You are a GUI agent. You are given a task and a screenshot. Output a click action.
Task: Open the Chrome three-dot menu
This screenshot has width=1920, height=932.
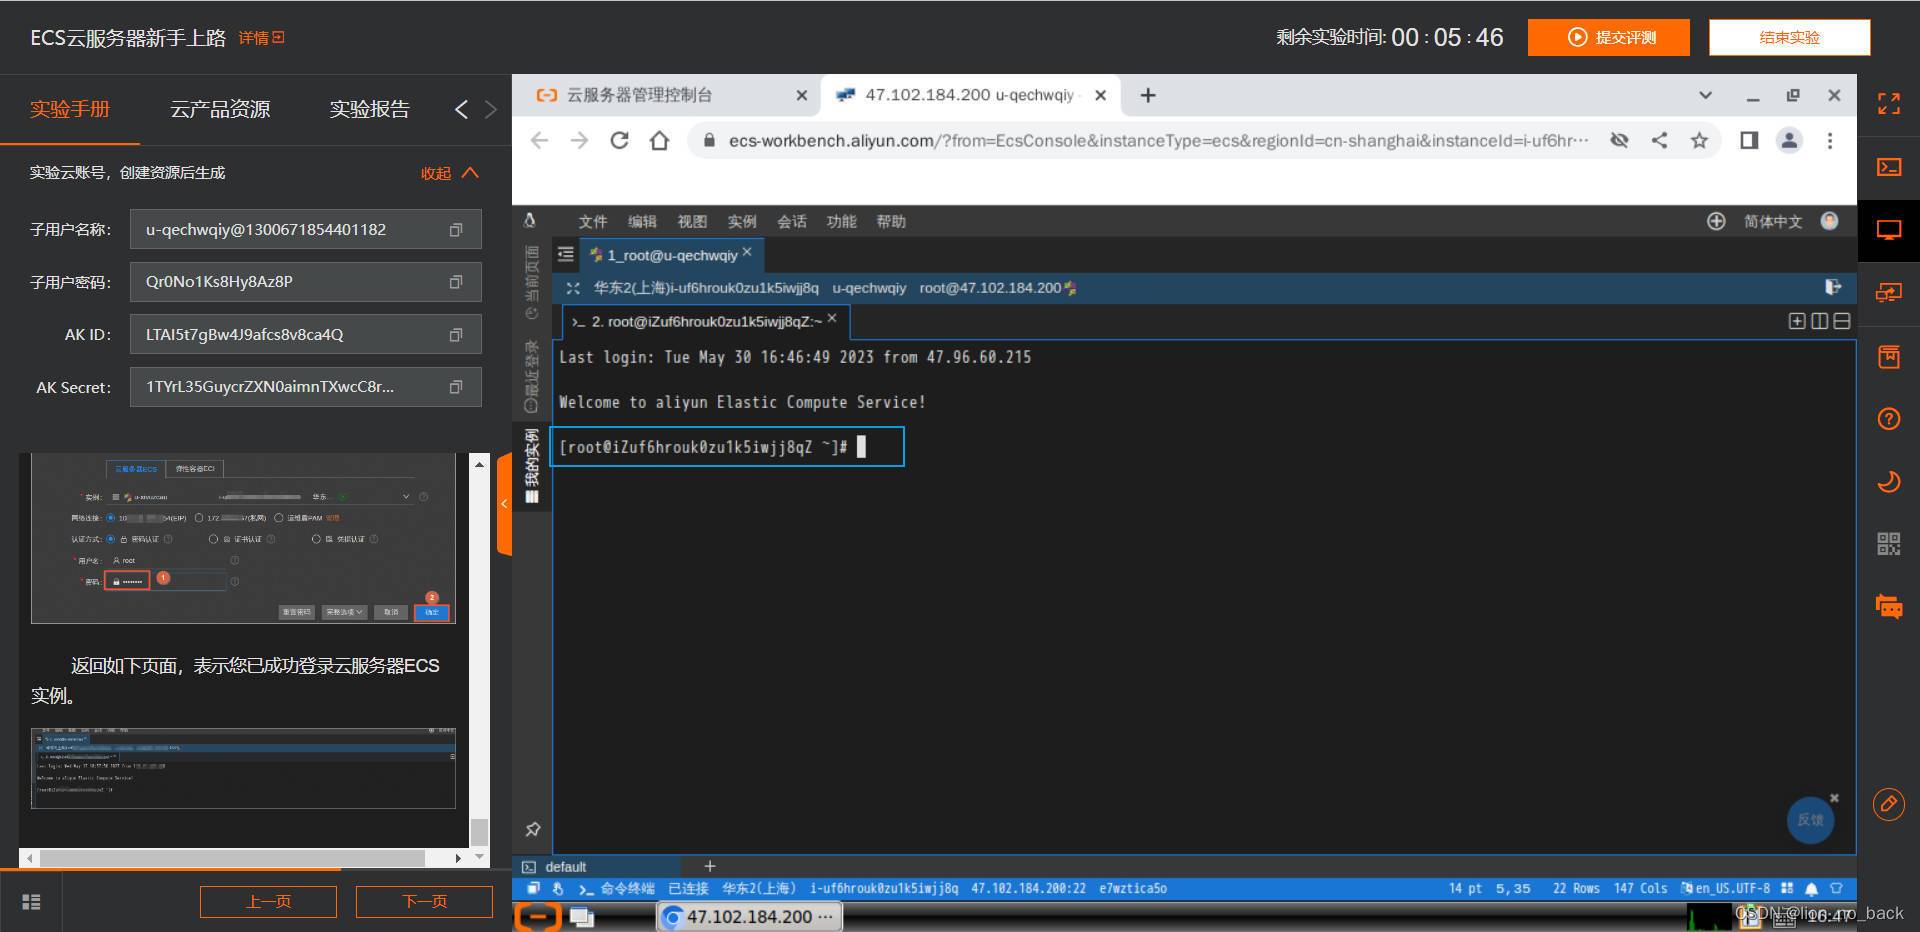click(1830, 141)
